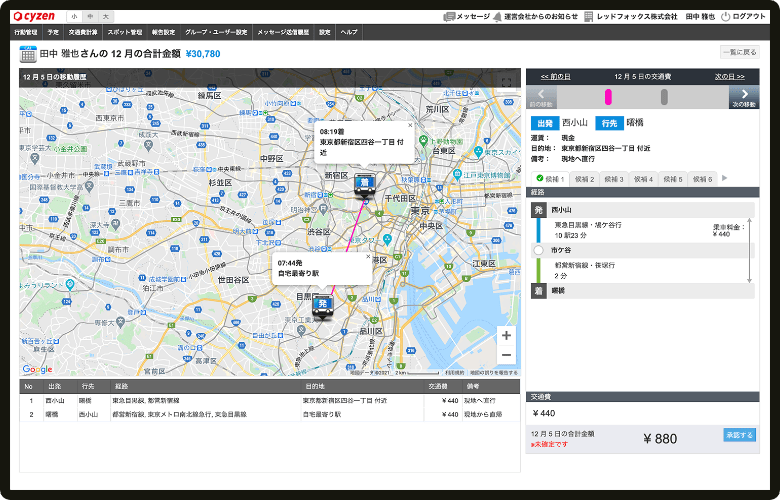Select medium font size 中
Screen dimensions: 780x500
91,17
